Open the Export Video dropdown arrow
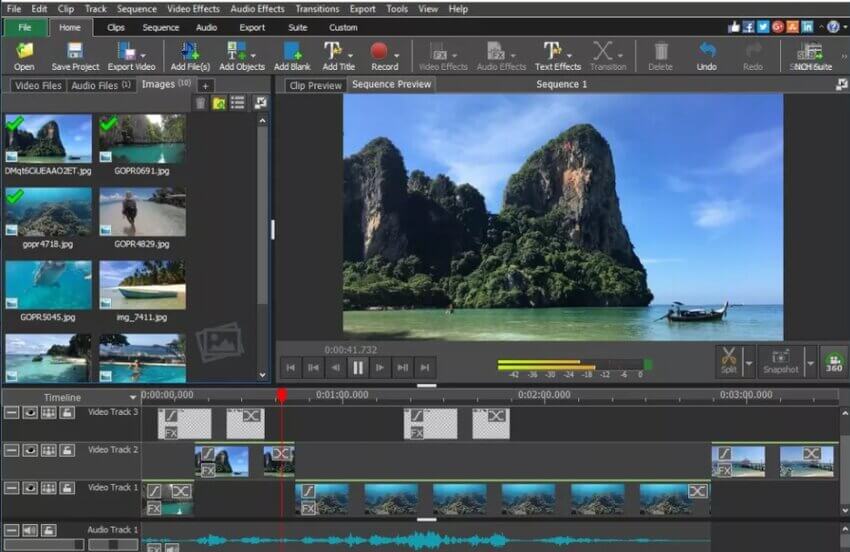 click(x=143, y=55)
